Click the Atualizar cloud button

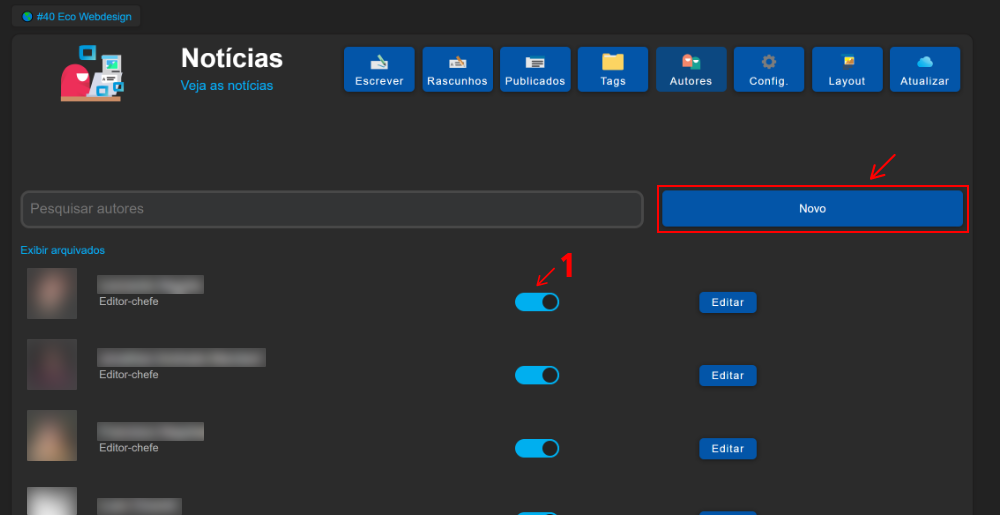click(925, 69)
